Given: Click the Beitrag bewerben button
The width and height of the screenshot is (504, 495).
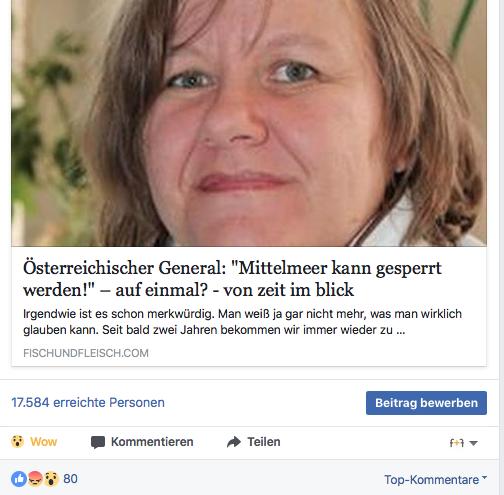Looking at the screenshot, I should pyautogui.click(x=426, y=403).
